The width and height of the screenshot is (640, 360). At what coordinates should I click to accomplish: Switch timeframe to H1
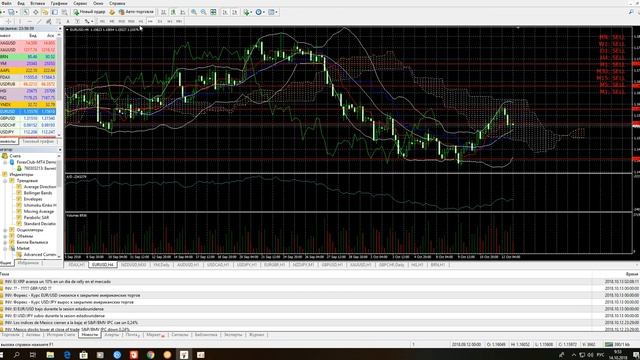pos(141,21)
